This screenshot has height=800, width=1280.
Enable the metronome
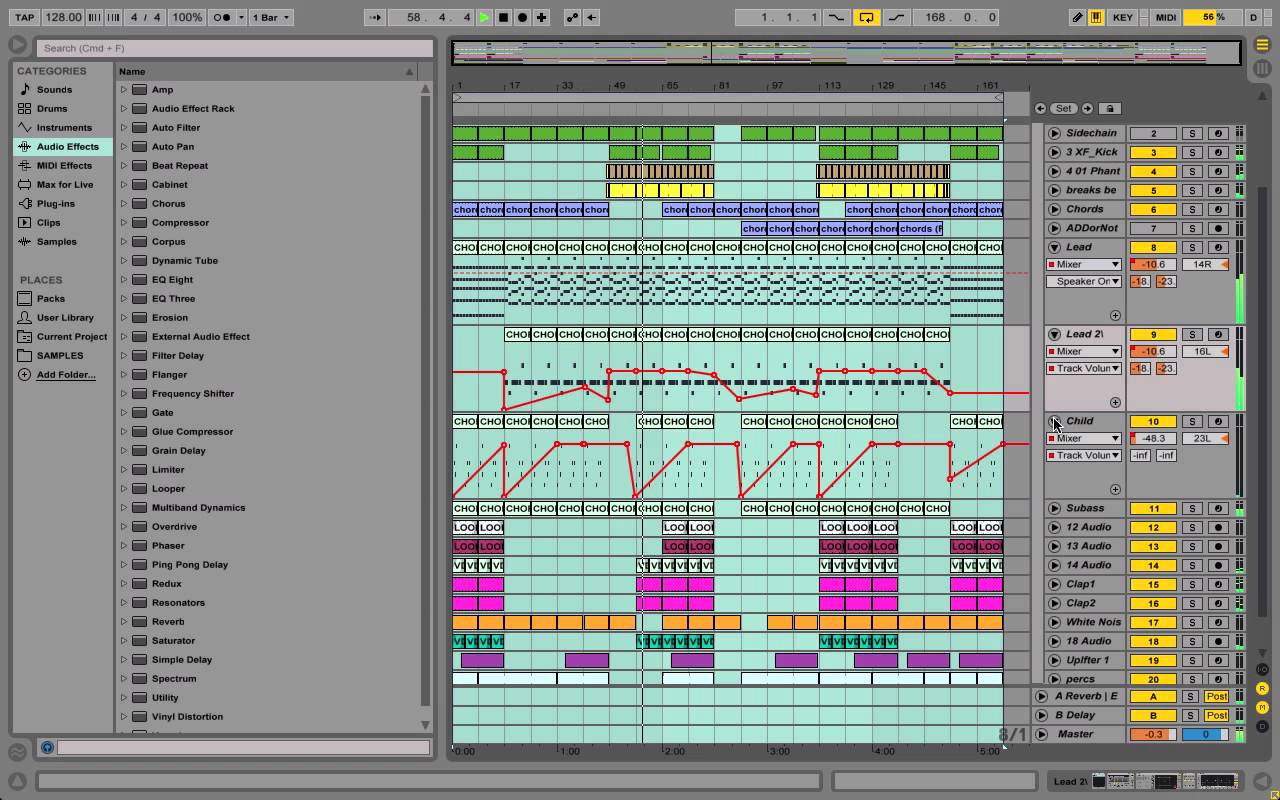coord(223,17)
